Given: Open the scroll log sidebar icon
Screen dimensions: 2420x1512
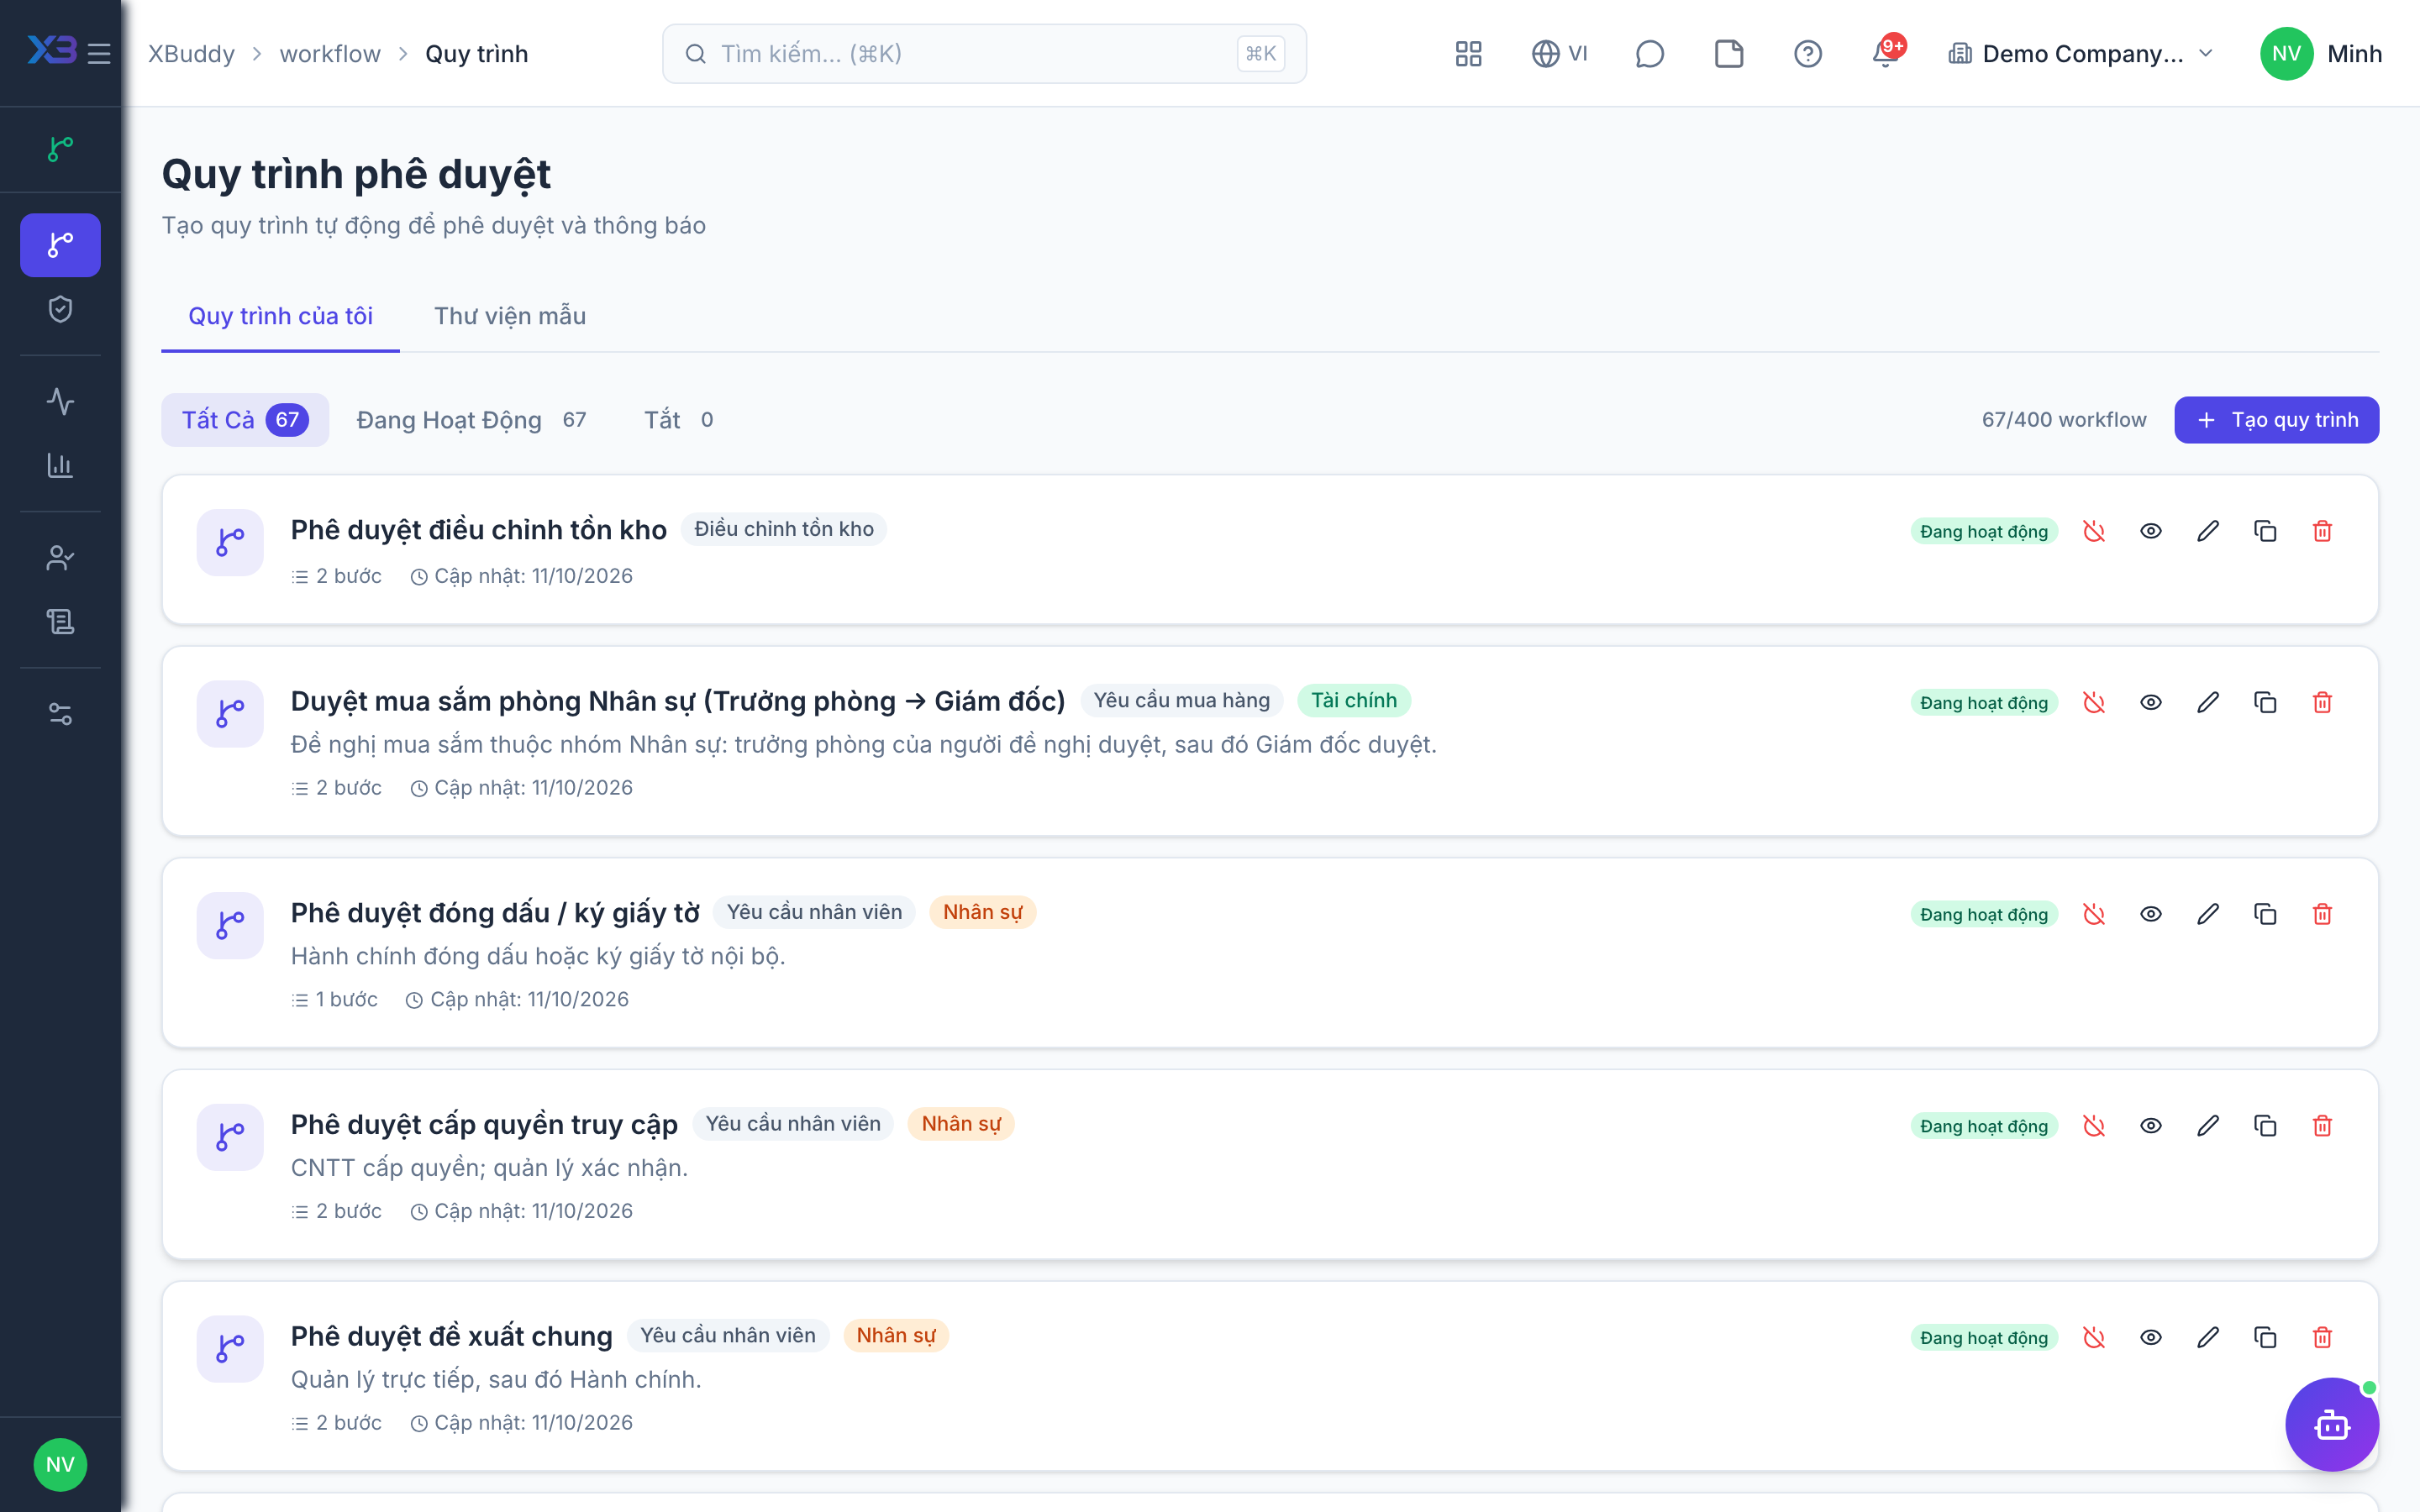Looking at the screenshot, I should coord(60,622).
